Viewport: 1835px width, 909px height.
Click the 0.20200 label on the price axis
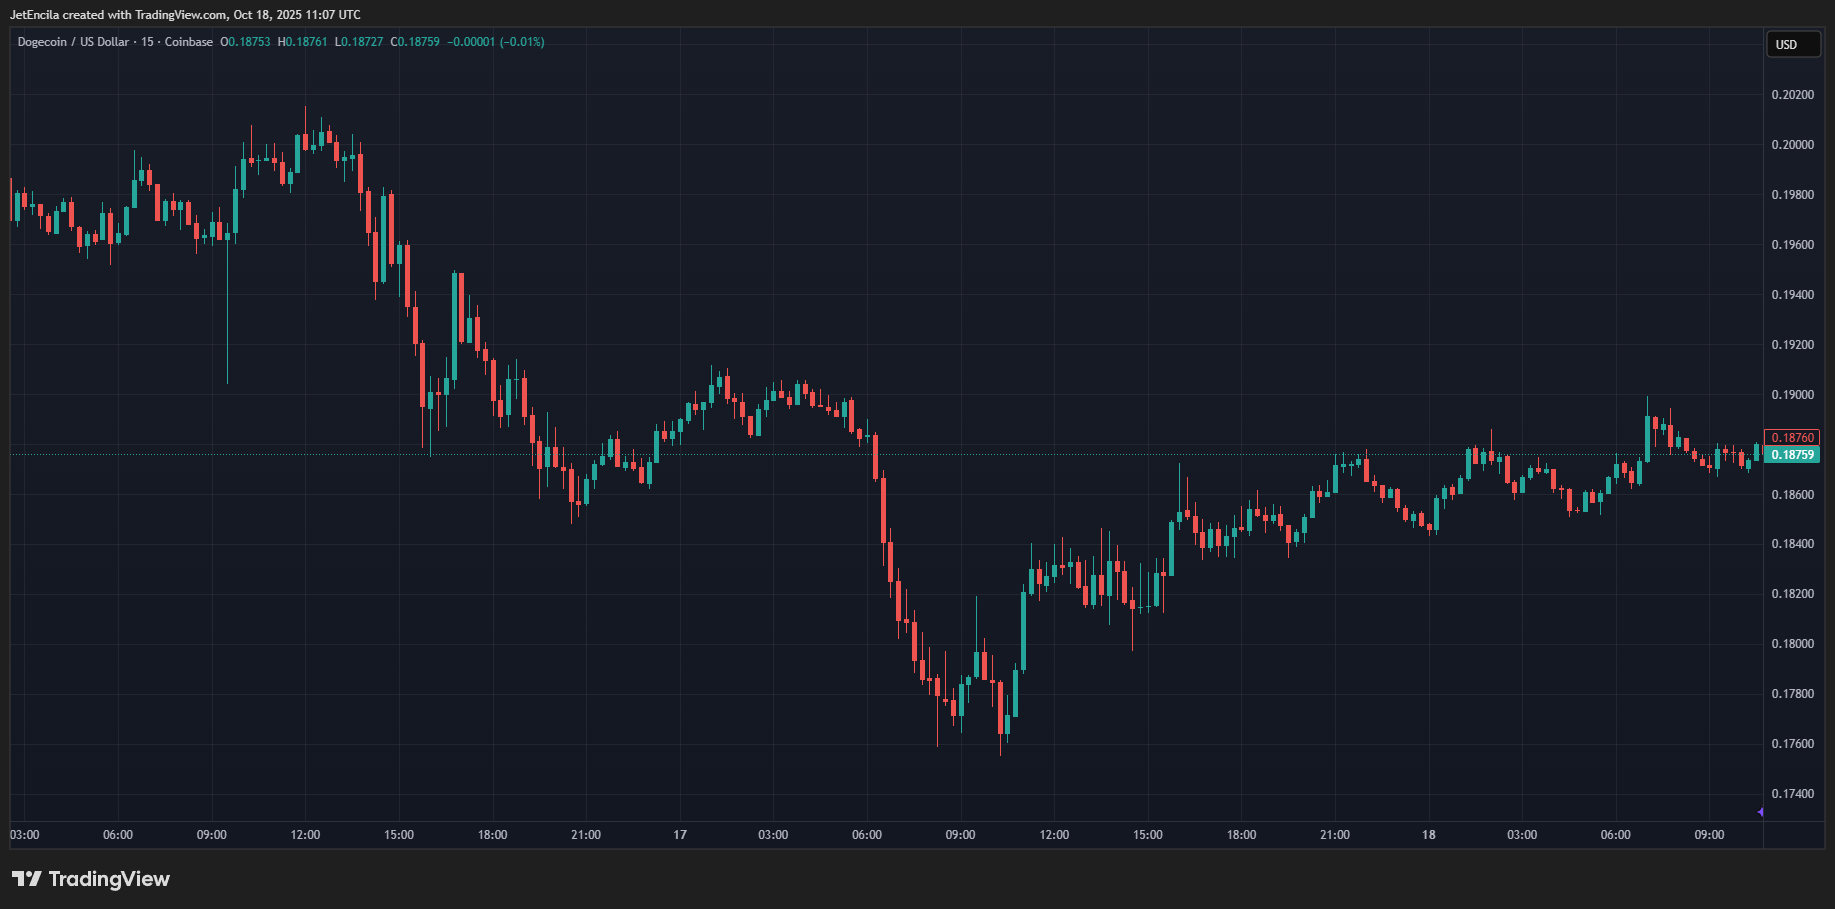(x=1792, y=95)
